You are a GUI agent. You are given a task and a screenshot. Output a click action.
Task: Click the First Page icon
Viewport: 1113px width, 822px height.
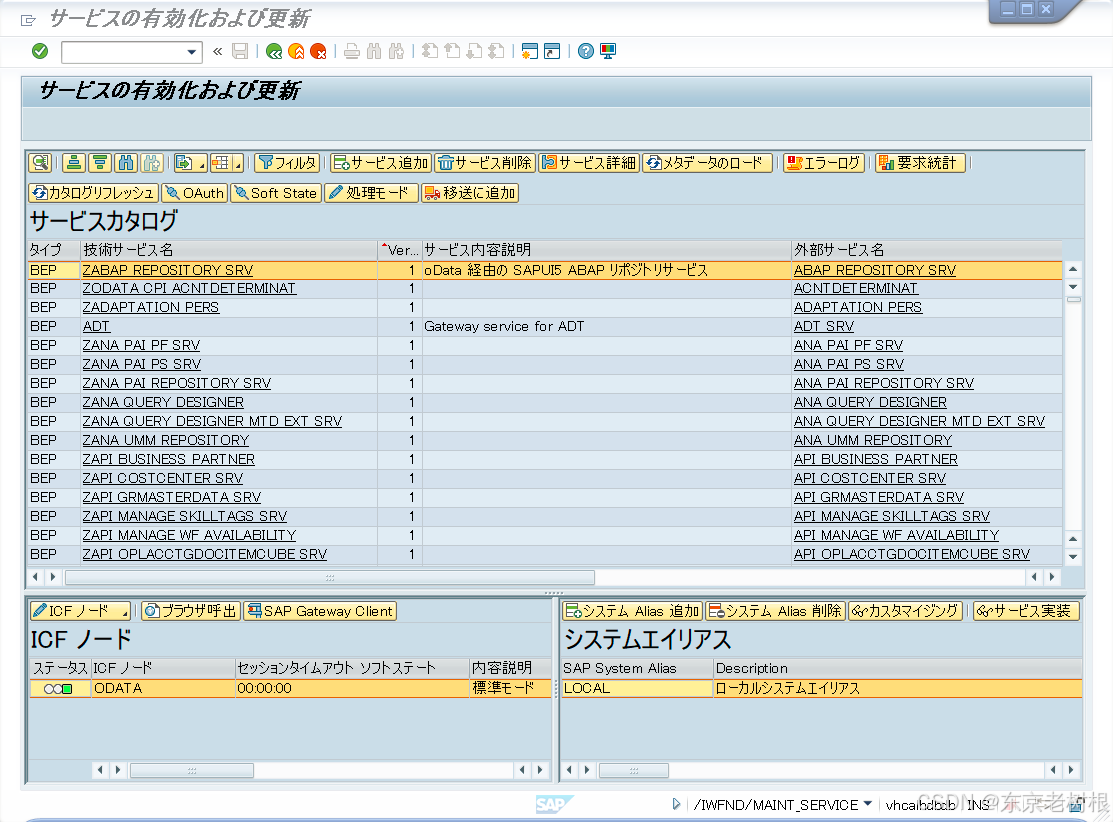pos(429,51)
